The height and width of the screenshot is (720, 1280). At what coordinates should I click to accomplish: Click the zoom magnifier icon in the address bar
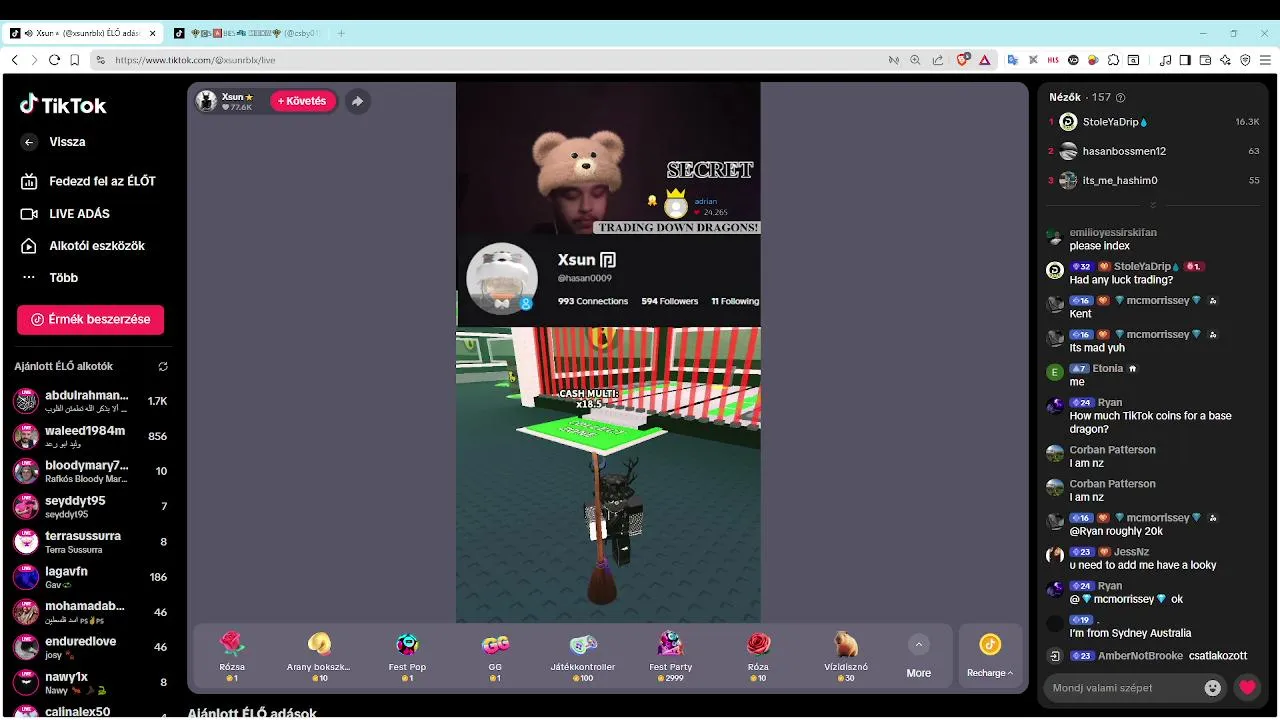coord(915,60)
